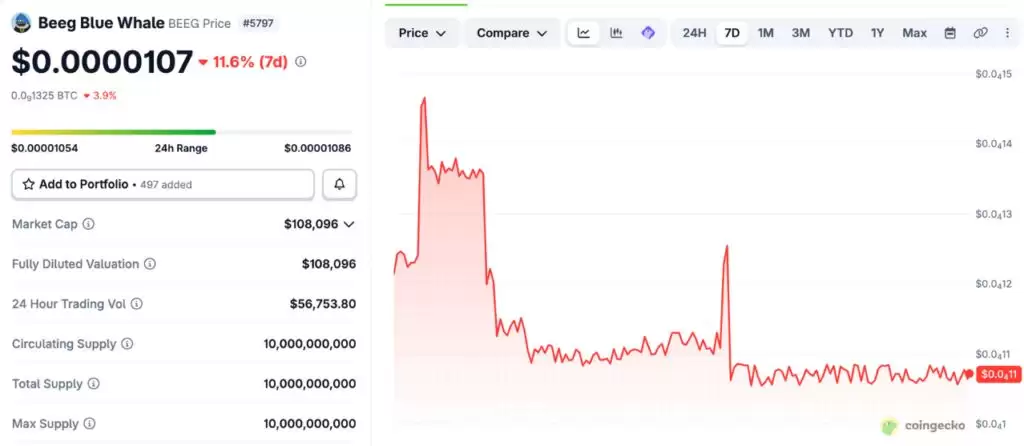Switch chart to 1M range

(x=765, y=33)
